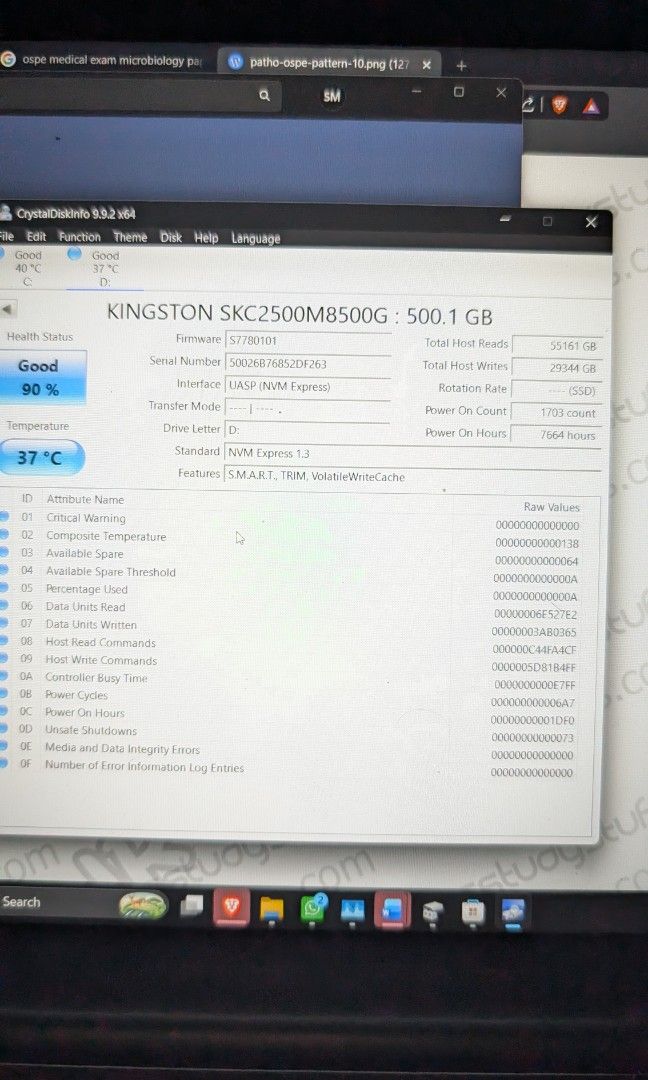The image size is (648, 1080).
Task: Click the KINGSTON SKC2500M8500G model title
Action: (x=300, y=315)
